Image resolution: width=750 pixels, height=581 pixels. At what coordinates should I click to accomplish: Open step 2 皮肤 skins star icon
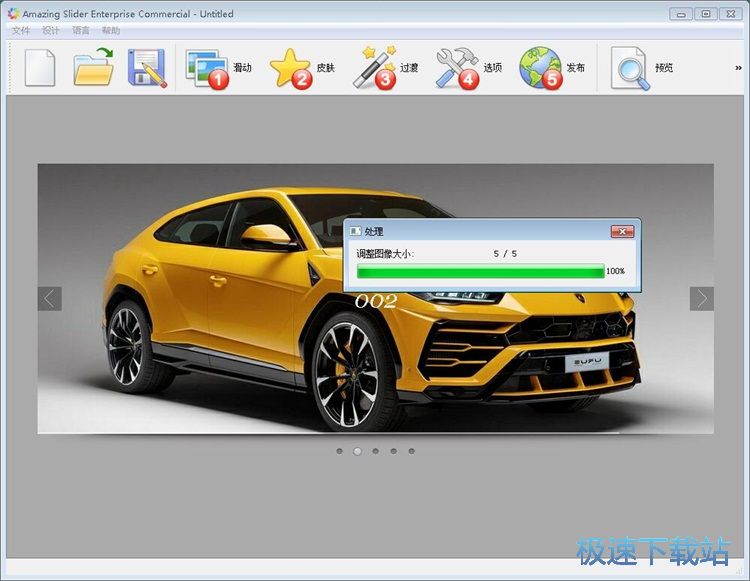[291, 69]
